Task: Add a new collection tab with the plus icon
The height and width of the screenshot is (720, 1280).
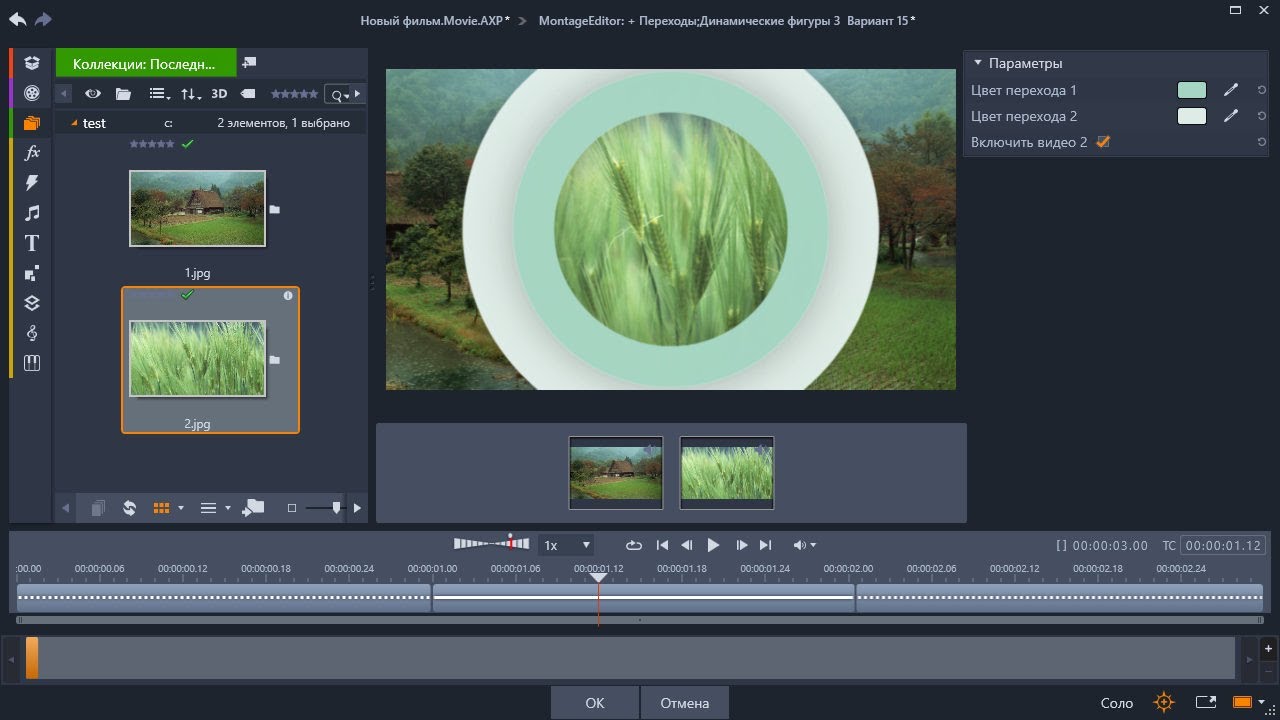Action: (249, 63)
